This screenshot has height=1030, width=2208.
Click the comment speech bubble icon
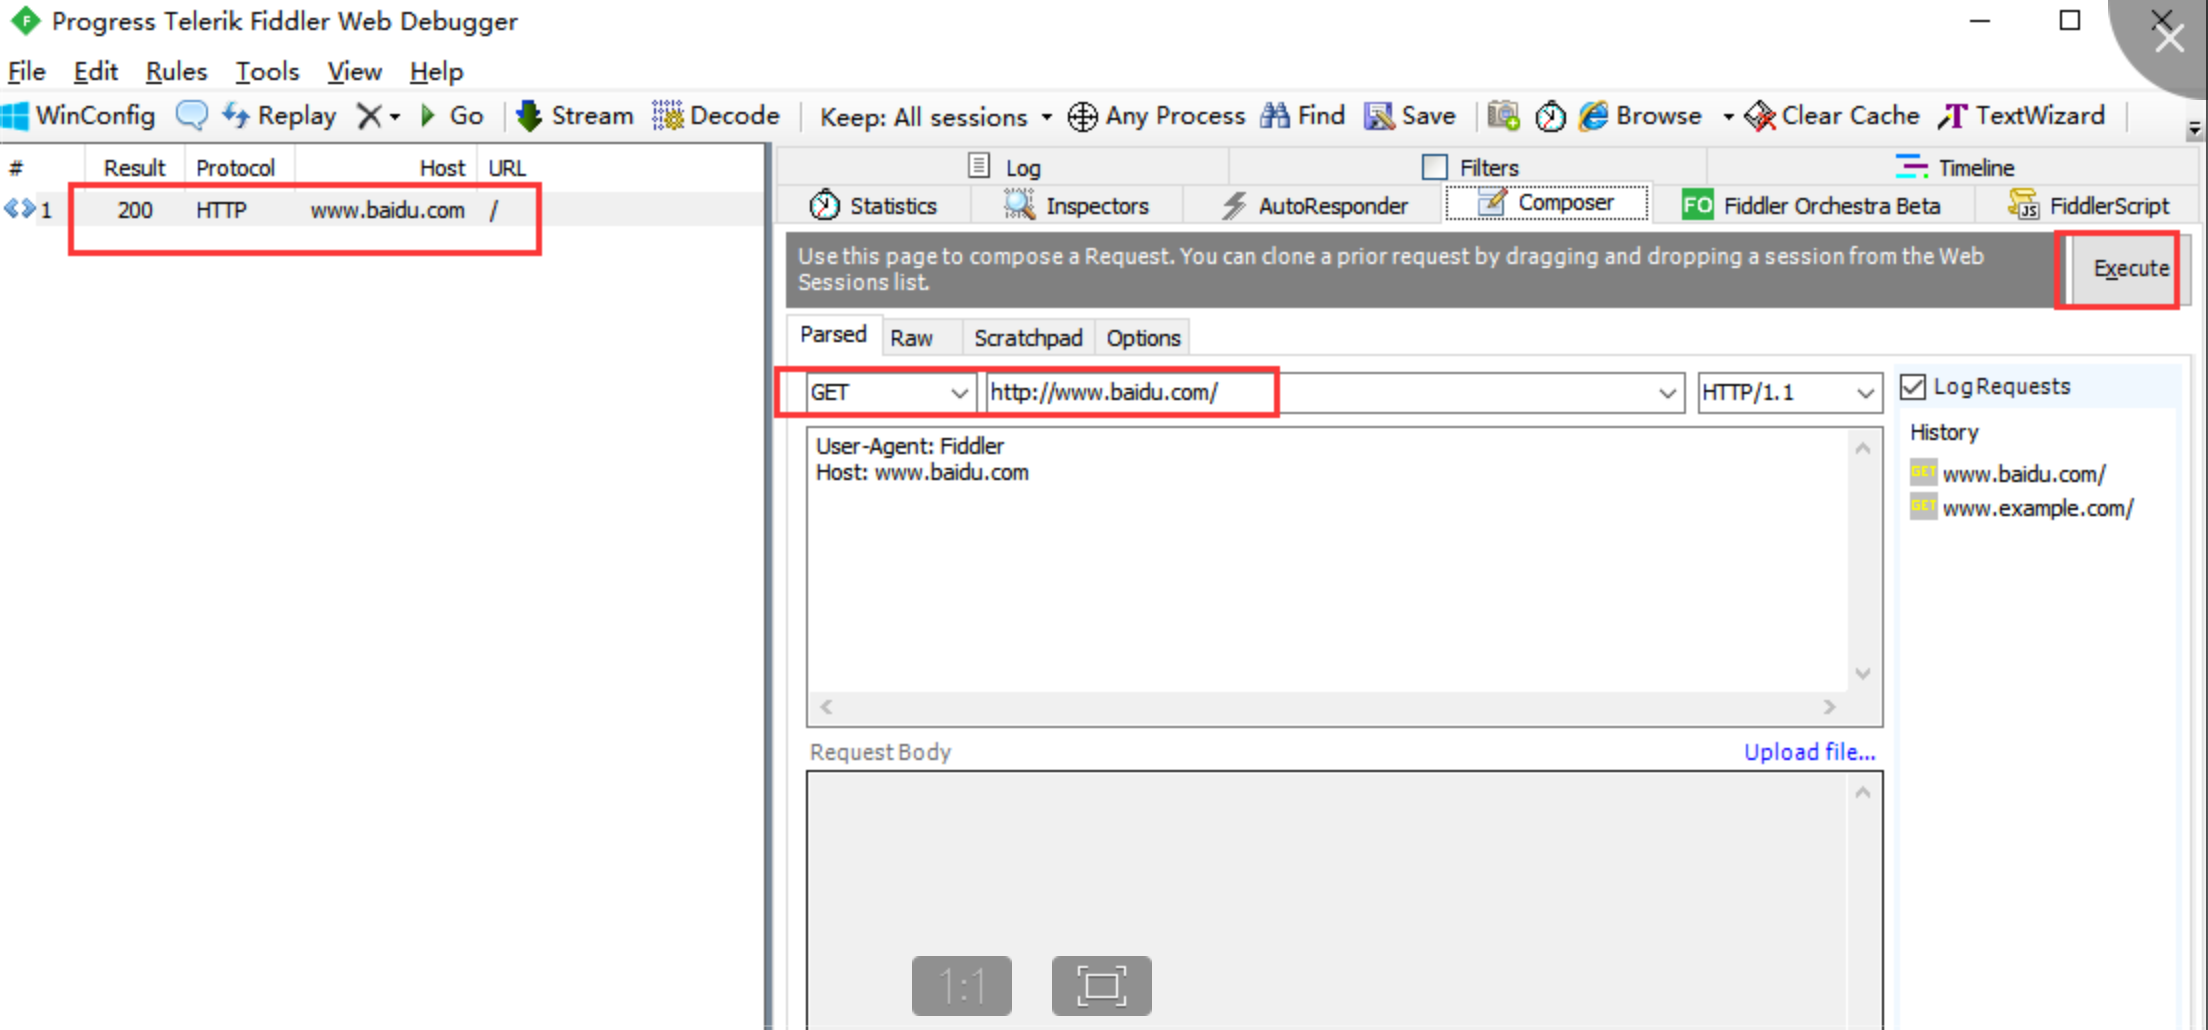(x=191, y=116)
